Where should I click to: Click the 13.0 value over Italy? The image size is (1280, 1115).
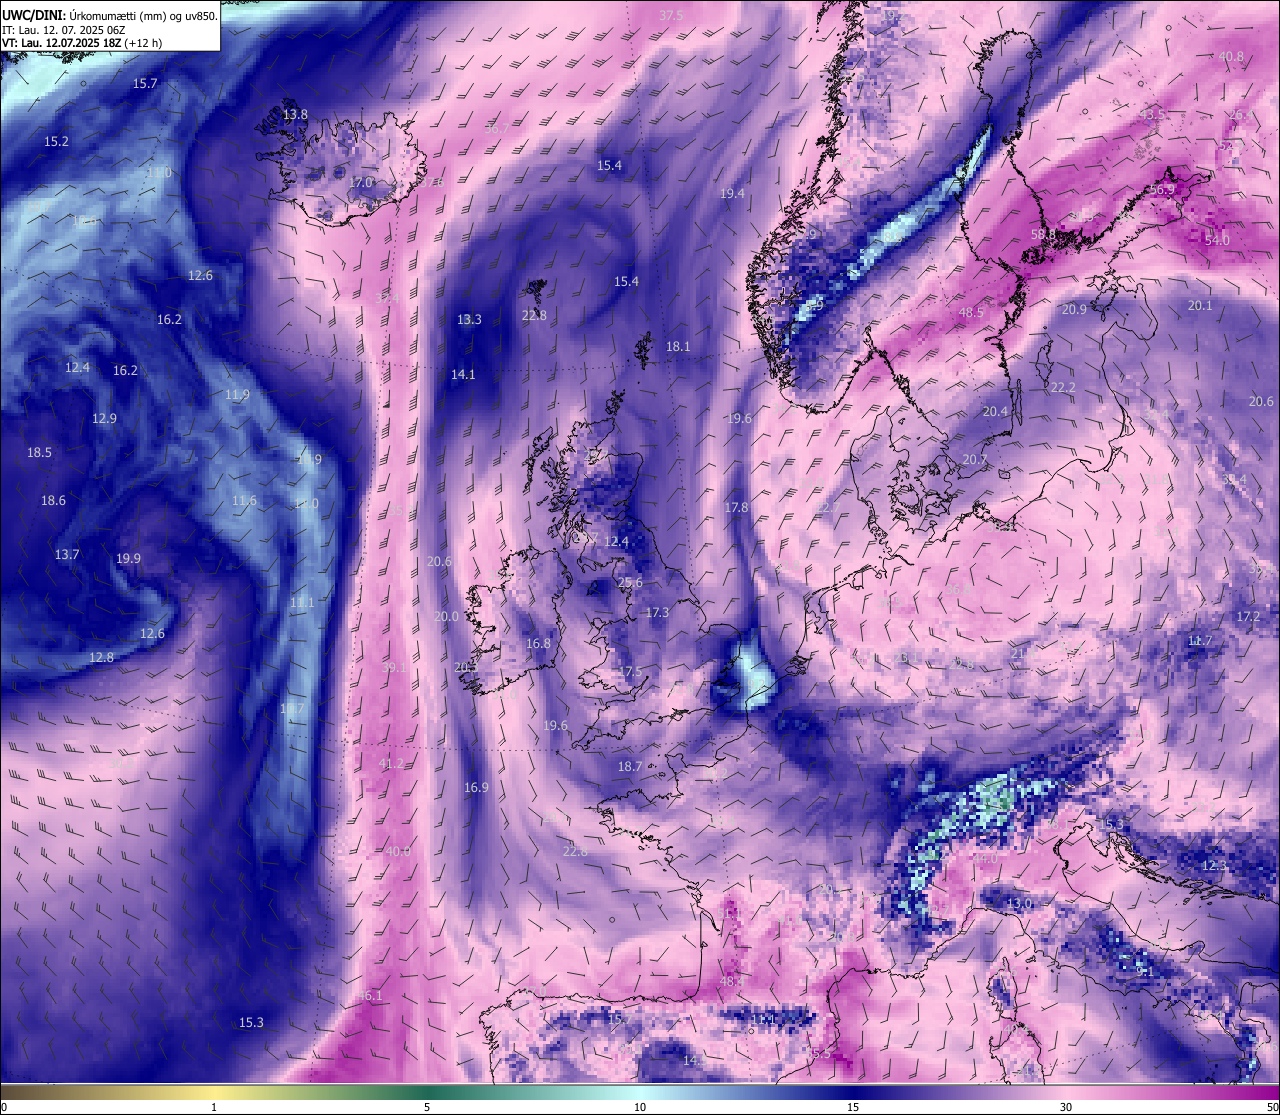click(x=1019, y=905)
